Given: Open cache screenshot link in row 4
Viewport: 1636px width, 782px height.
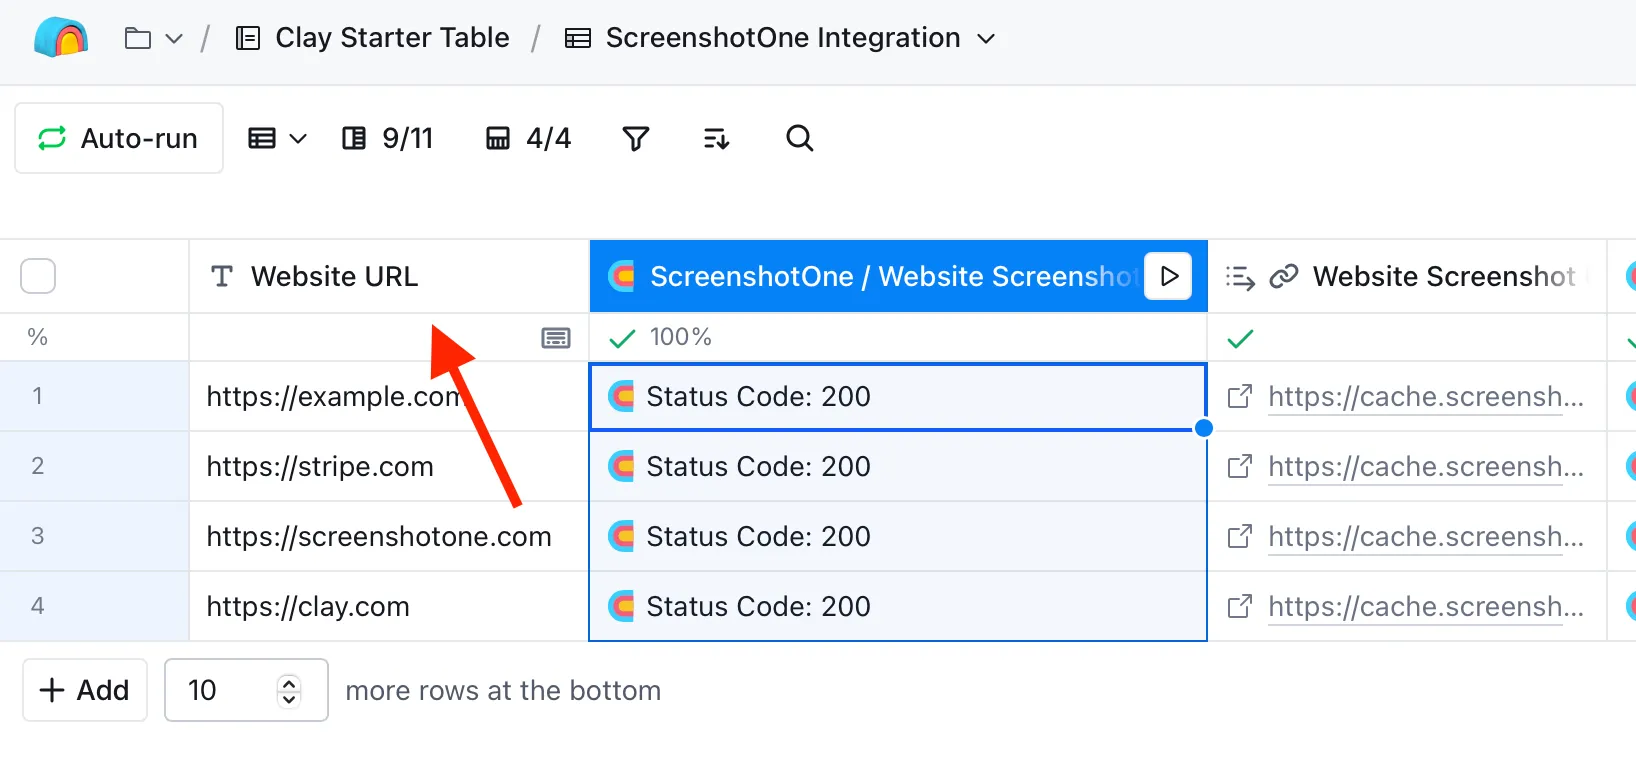Looking at the screenshot, I should point(1426,607).
